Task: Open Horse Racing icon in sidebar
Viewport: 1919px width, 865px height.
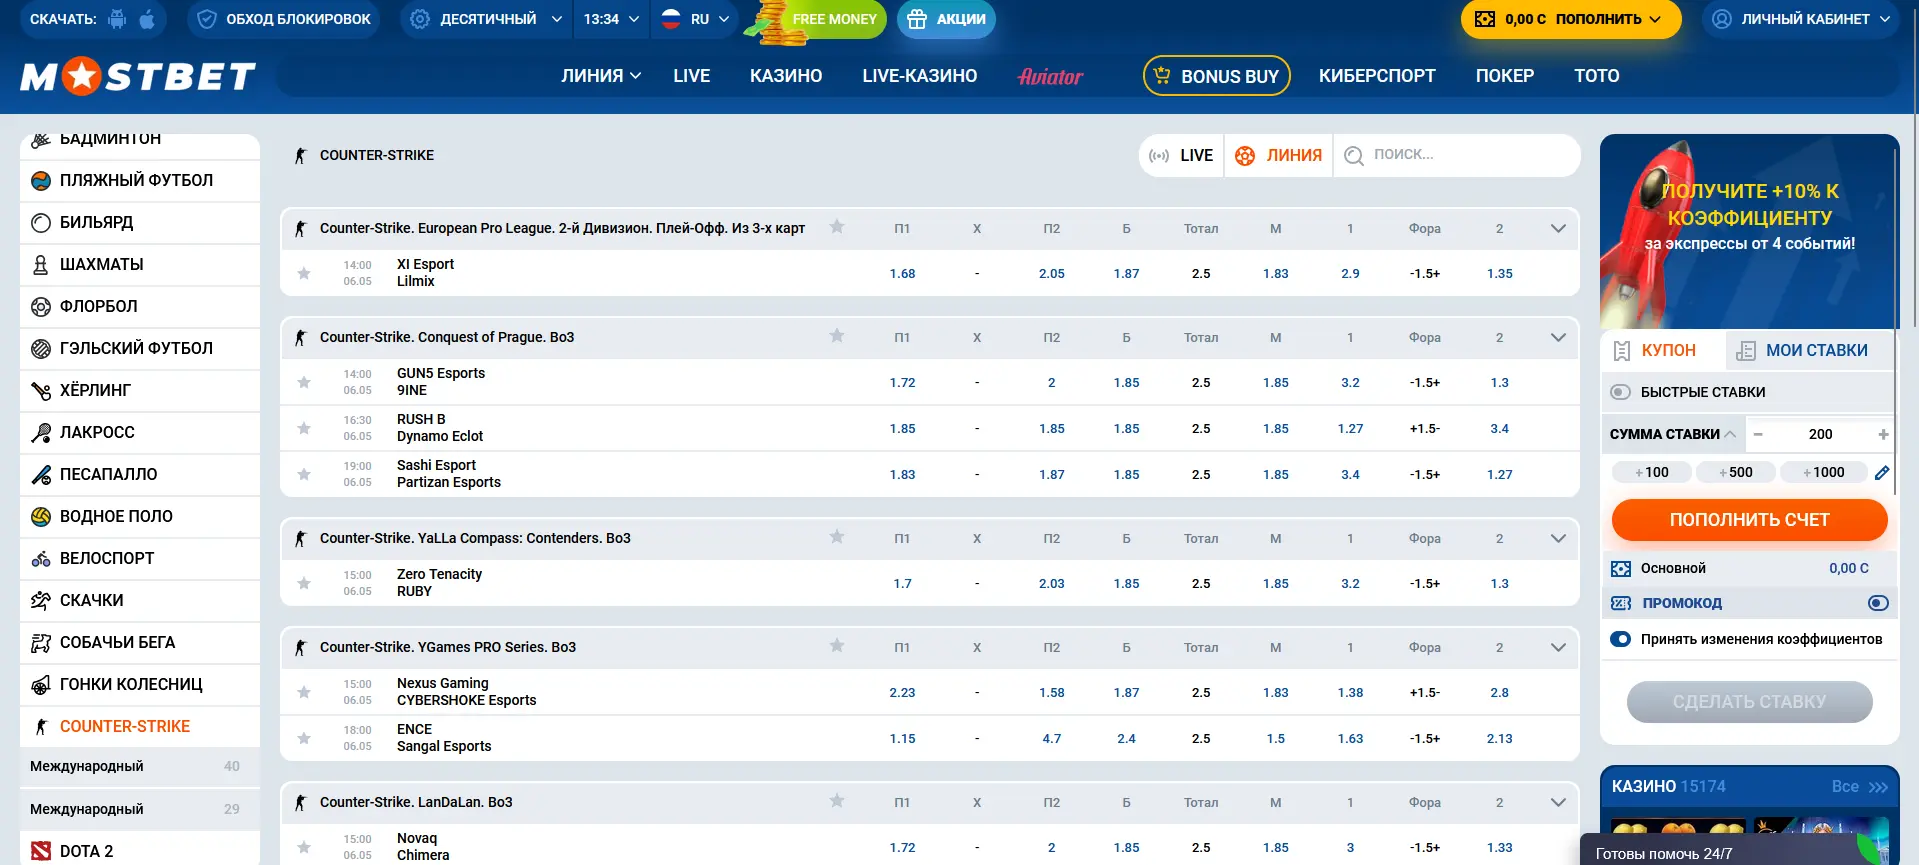Action: [41, 601]
